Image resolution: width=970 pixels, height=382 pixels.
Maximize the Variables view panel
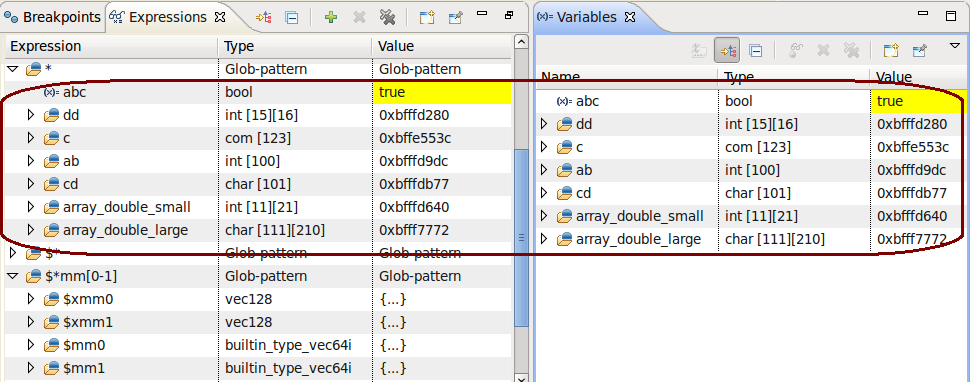click(x=951, y=16)
